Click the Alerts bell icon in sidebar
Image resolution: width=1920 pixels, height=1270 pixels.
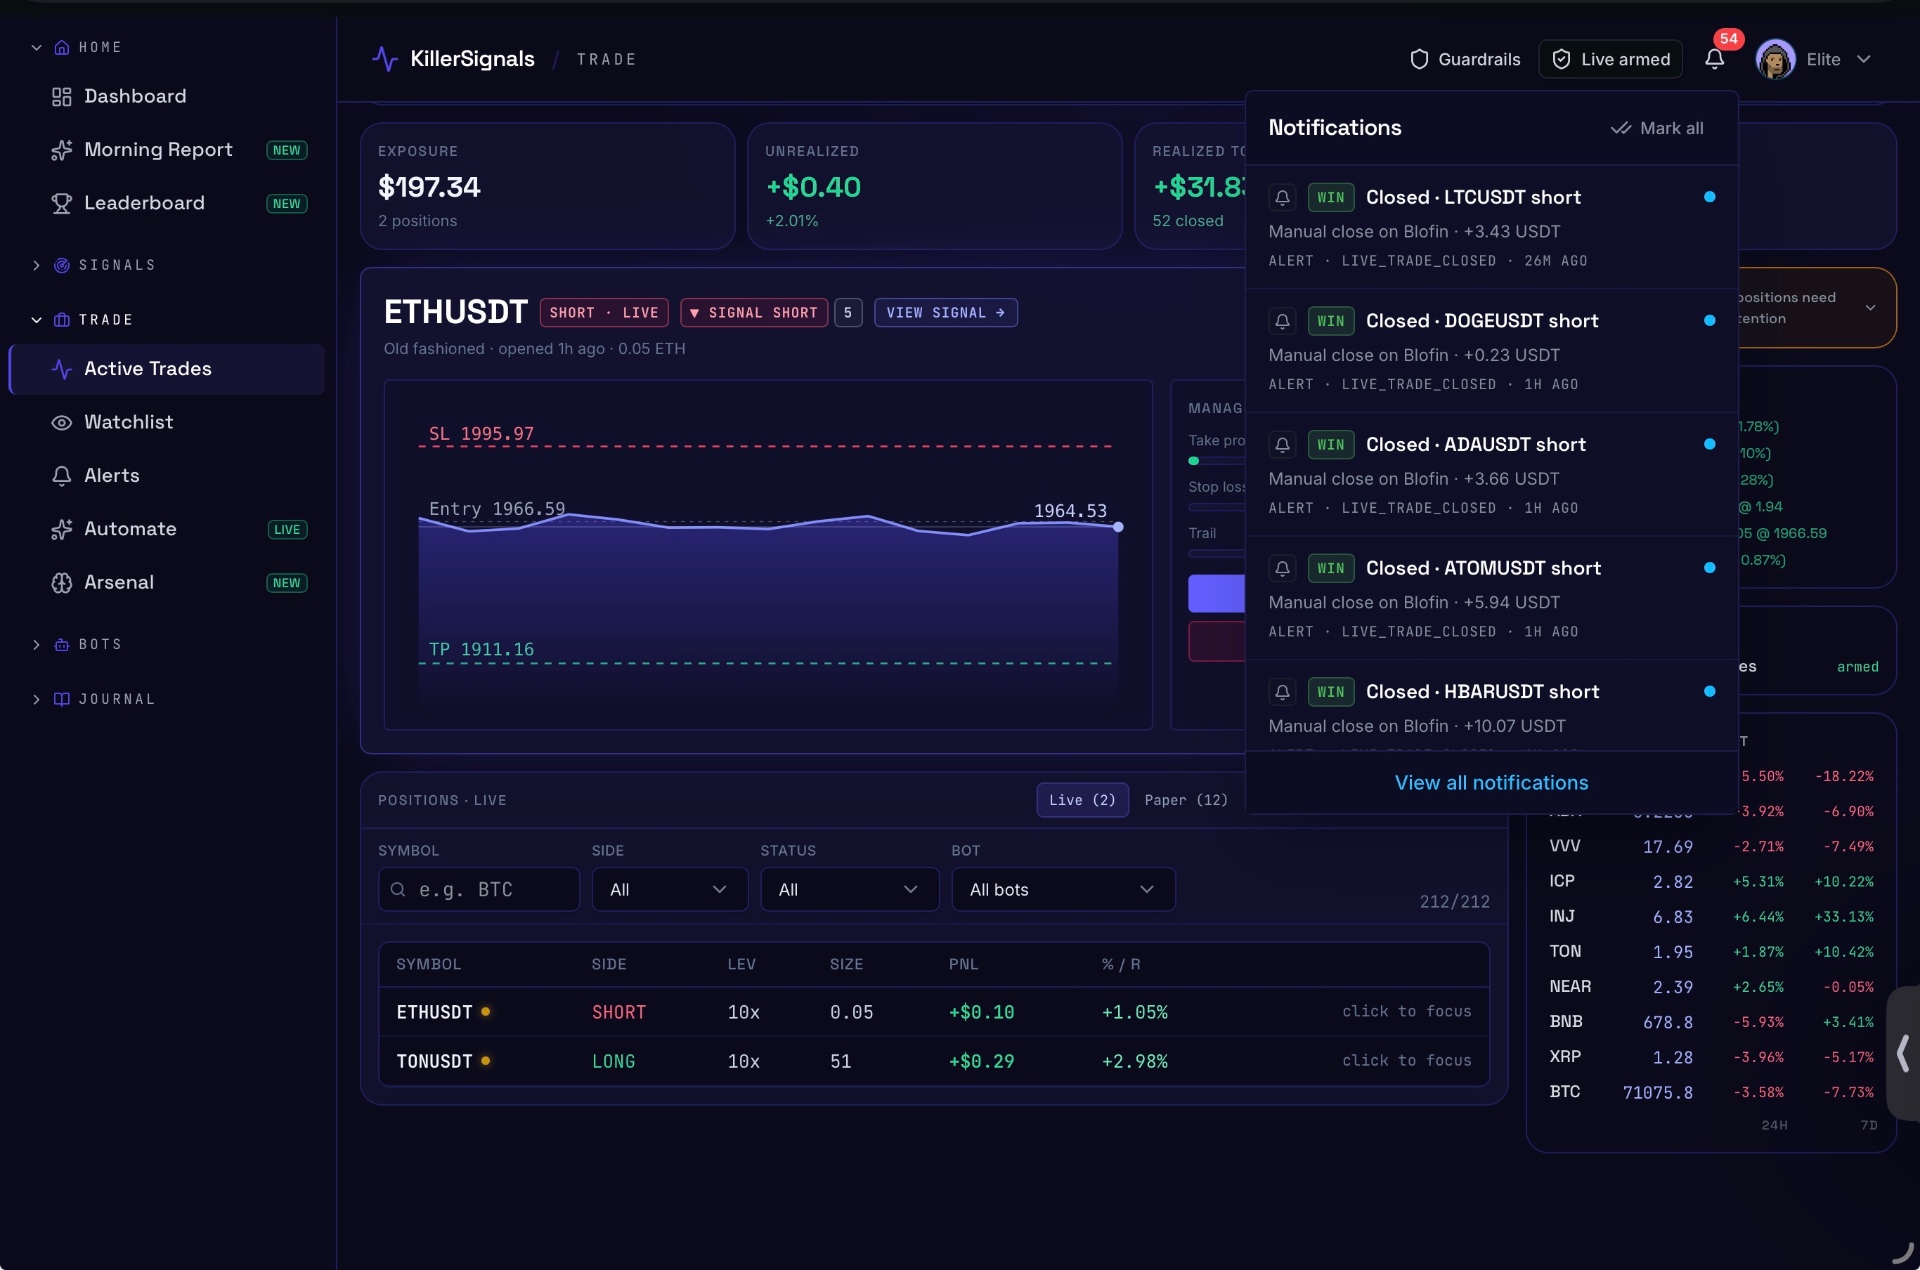pos(62,476)
